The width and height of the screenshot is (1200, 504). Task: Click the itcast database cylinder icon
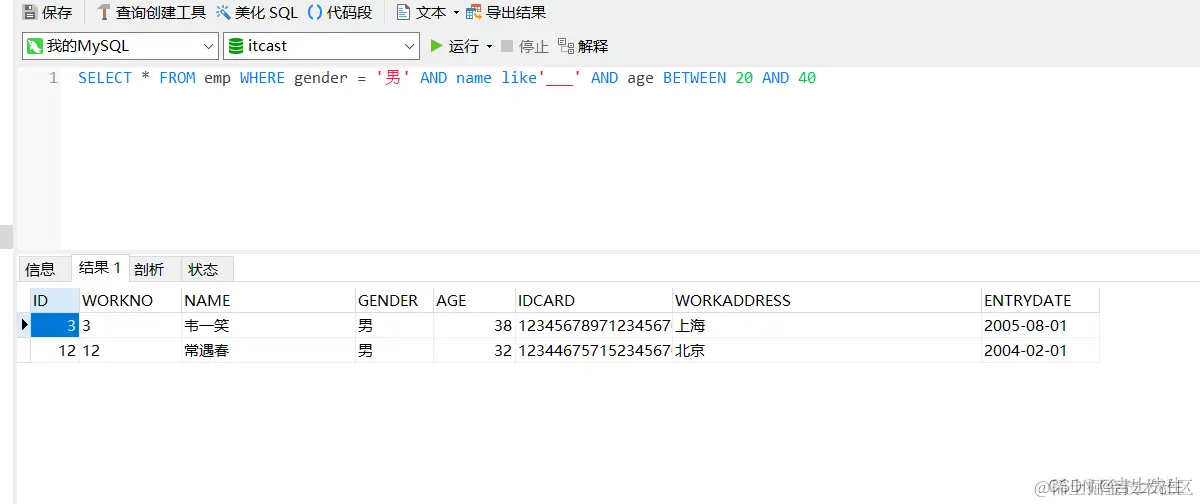coord(236,46)
